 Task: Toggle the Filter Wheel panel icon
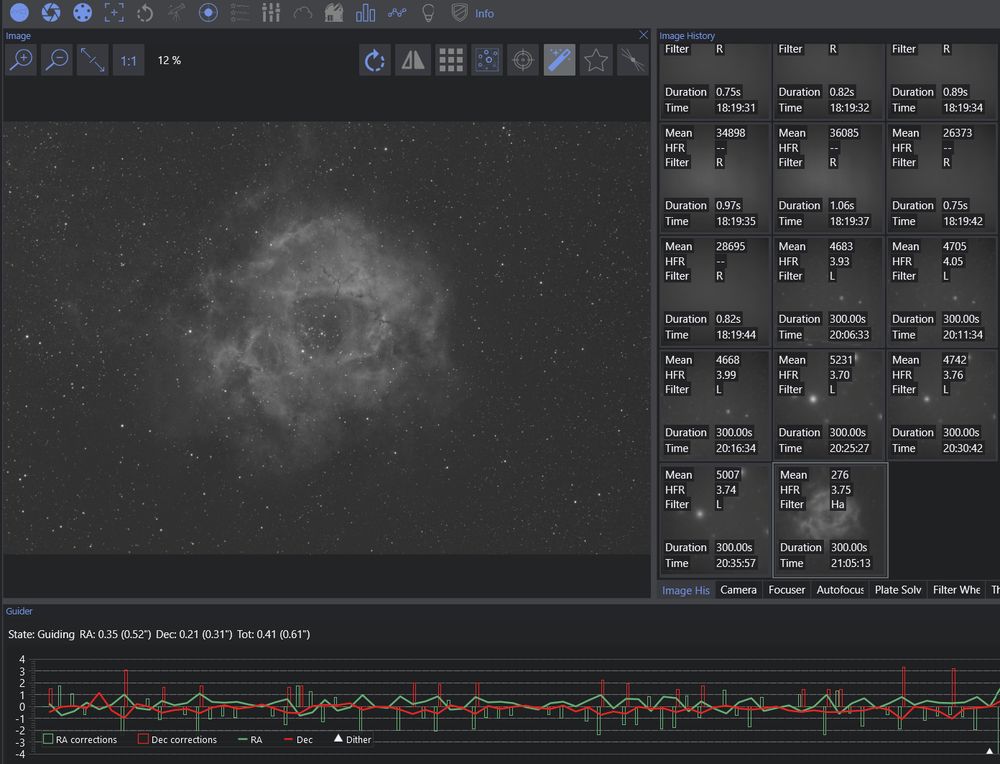(x=82, y=12)
